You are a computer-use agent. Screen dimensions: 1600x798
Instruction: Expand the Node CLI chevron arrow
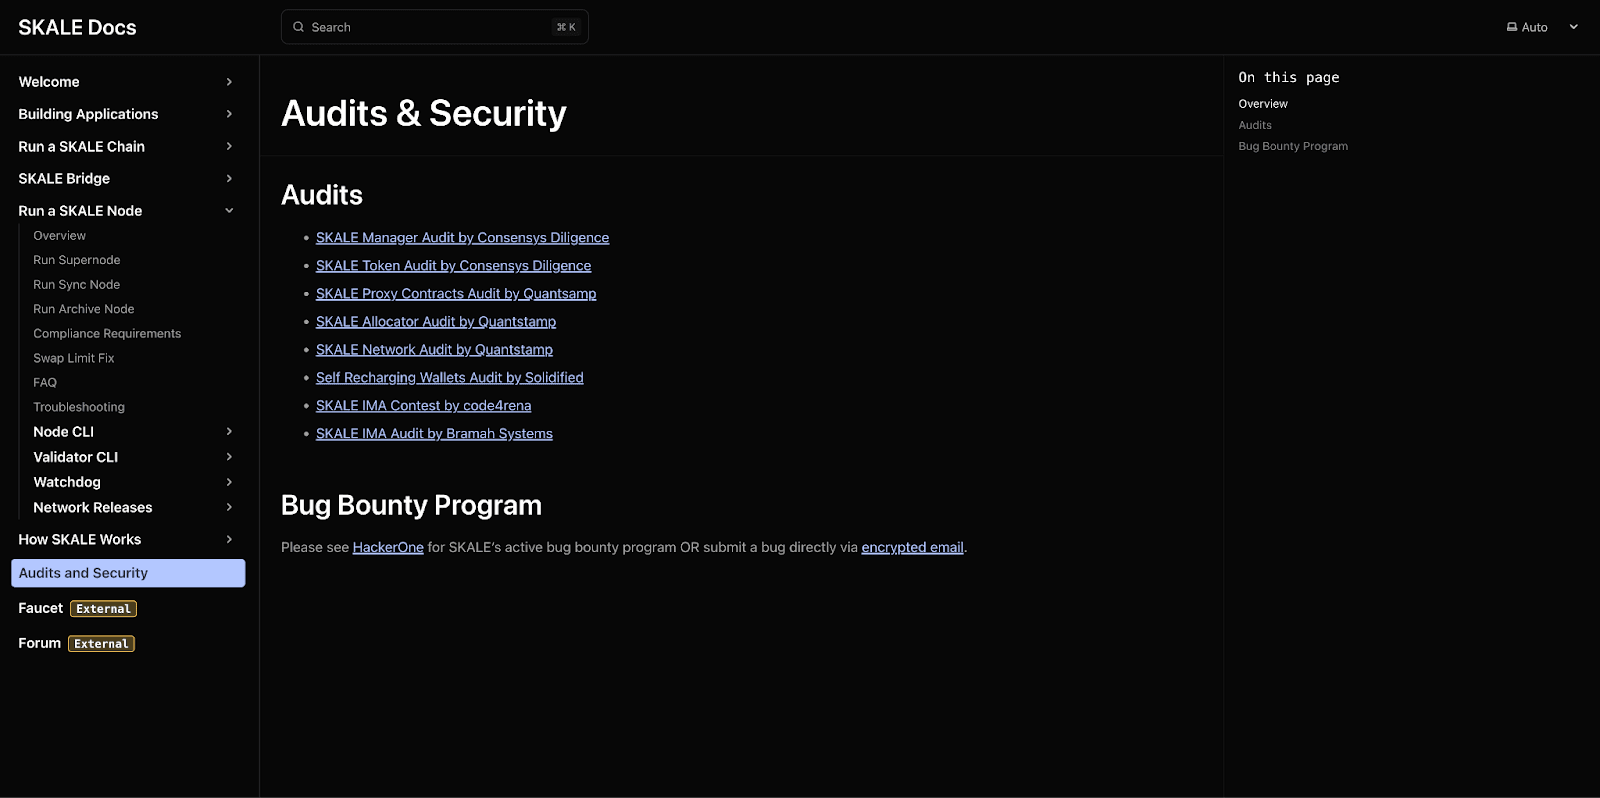coord(229,432)
